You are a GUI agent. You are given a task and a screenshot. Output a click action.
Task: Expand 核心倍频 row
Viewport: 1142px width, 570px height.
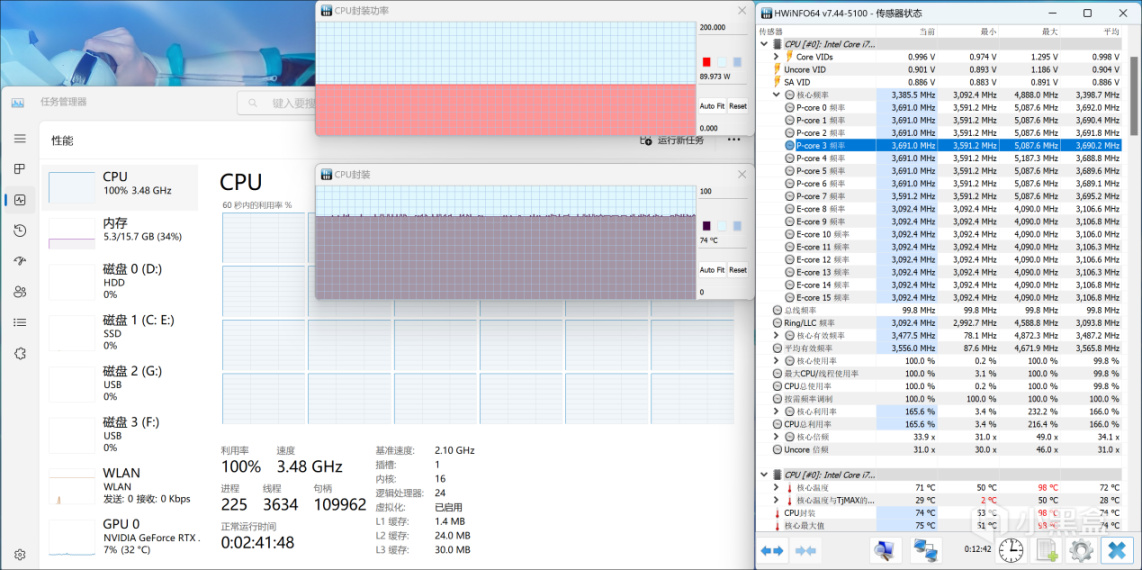pos(776,437)
